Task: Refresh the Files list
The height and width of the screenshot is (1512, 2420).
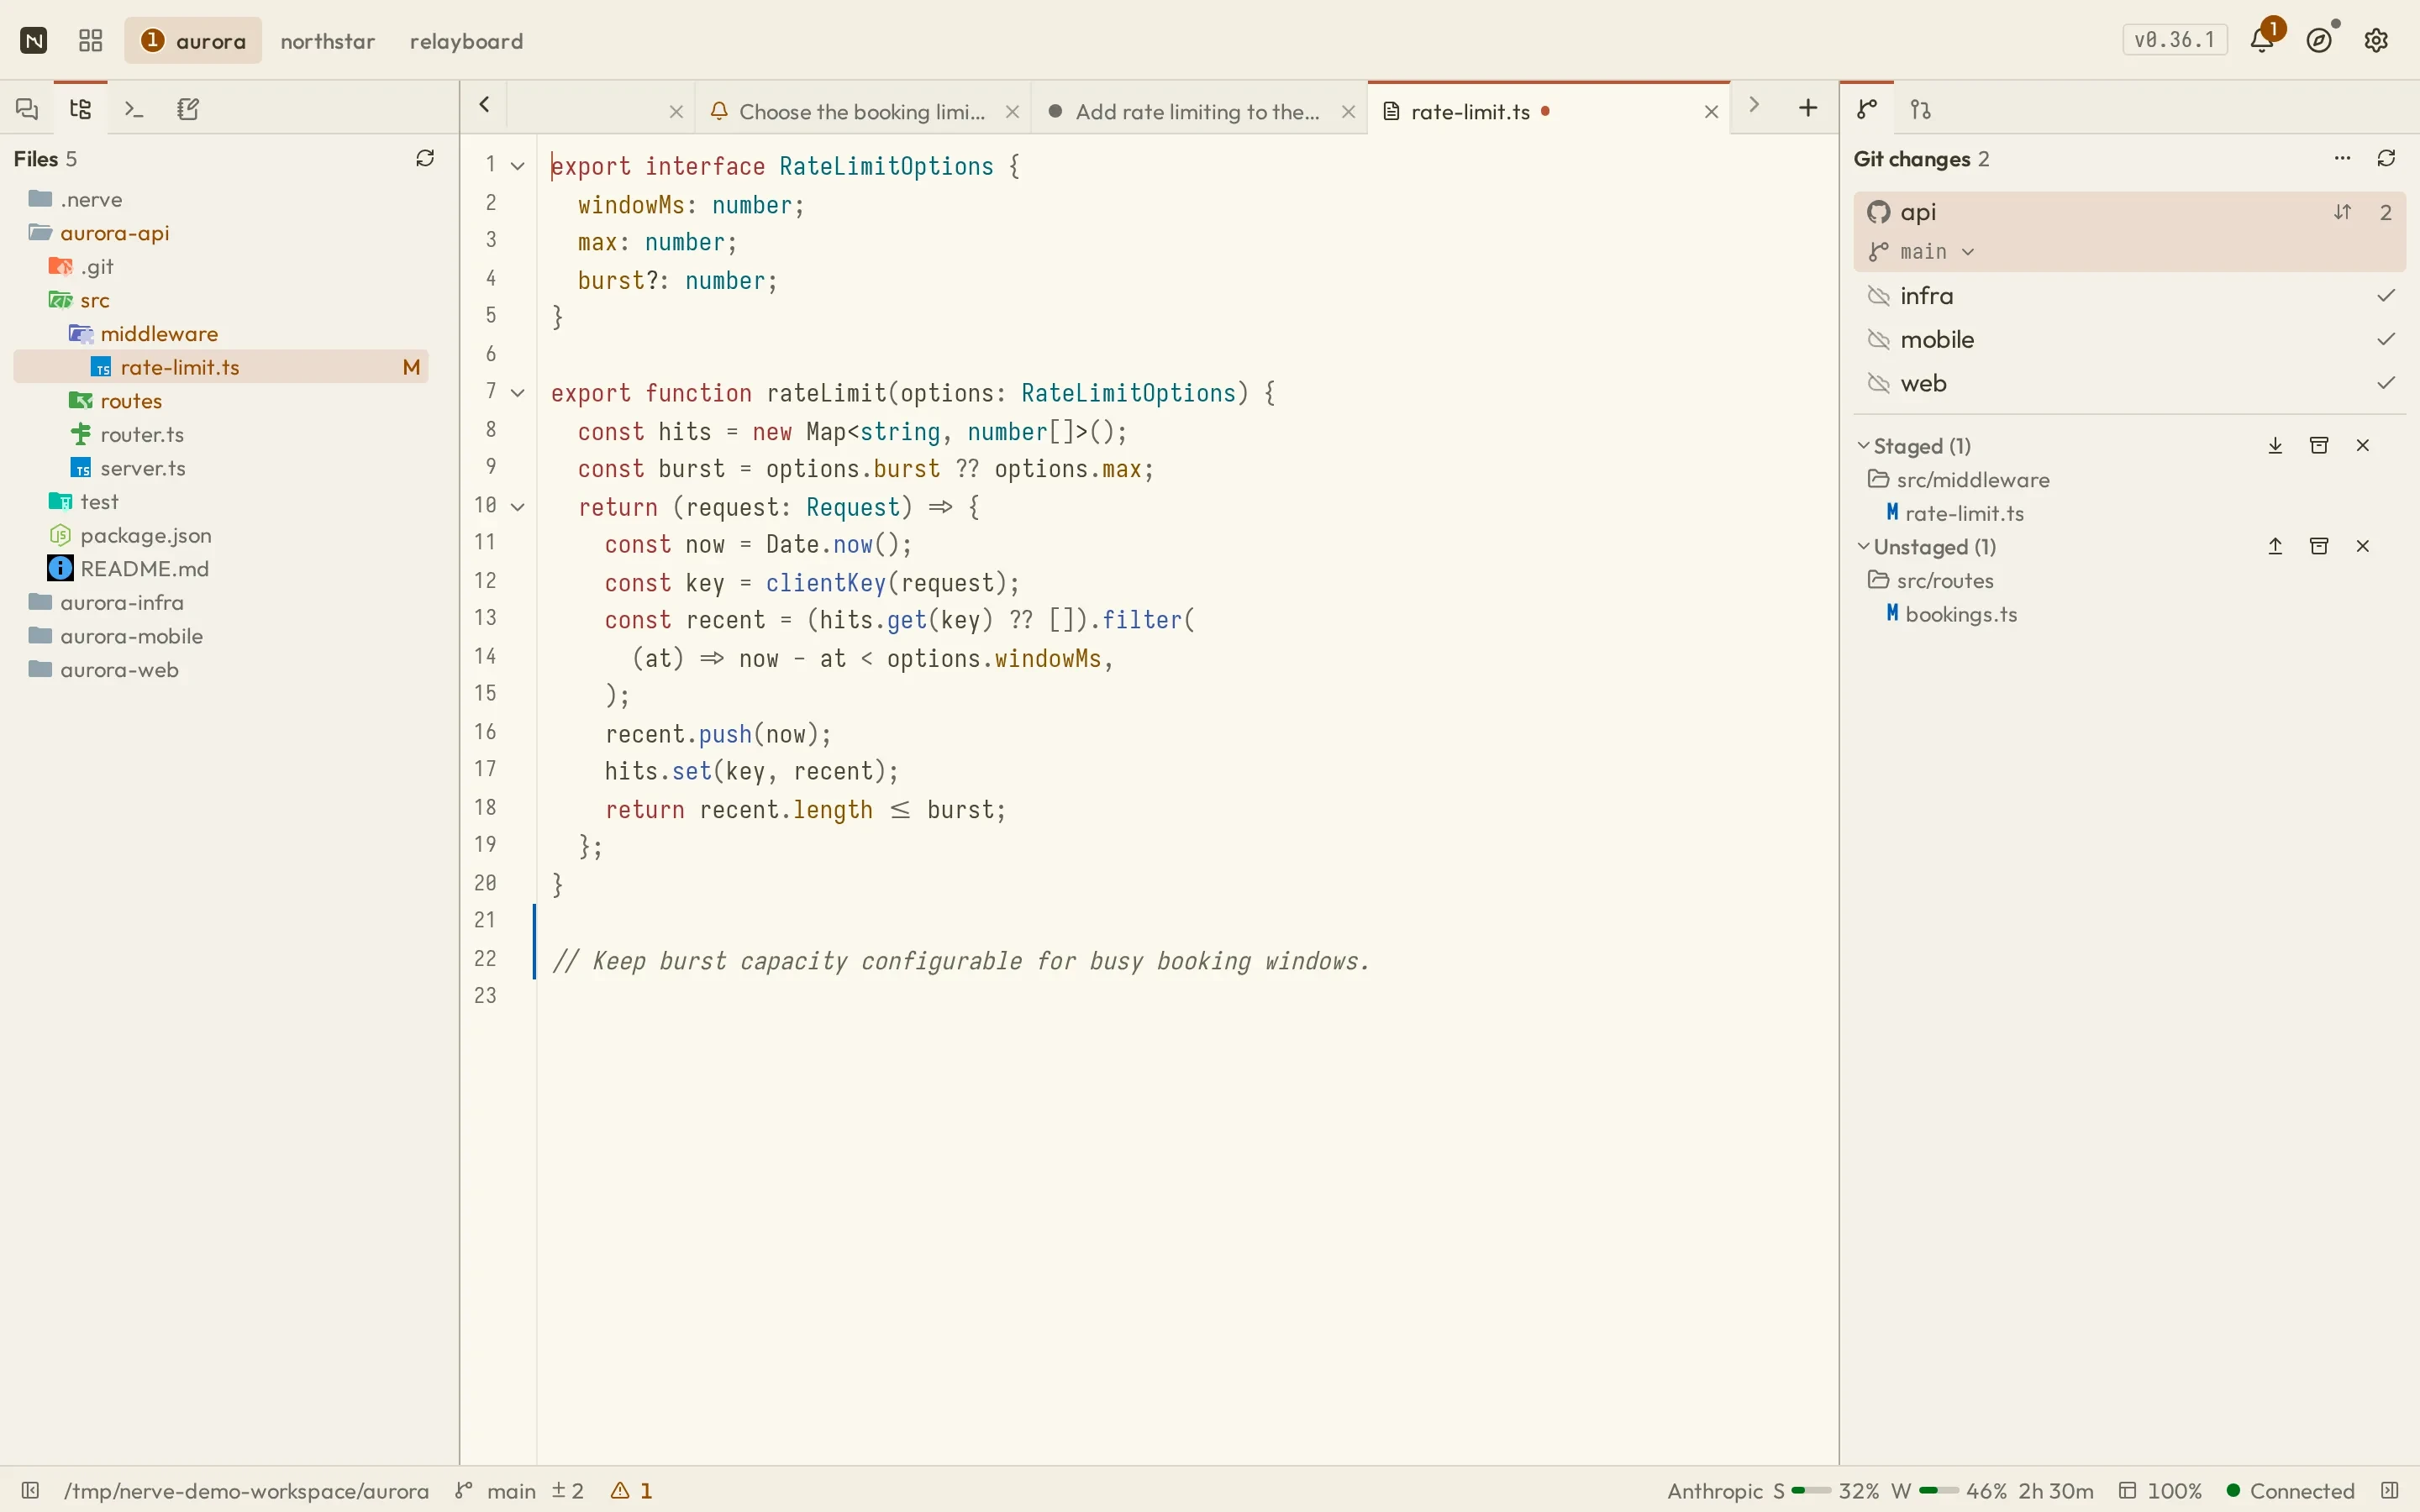Action: click(425, 158)
